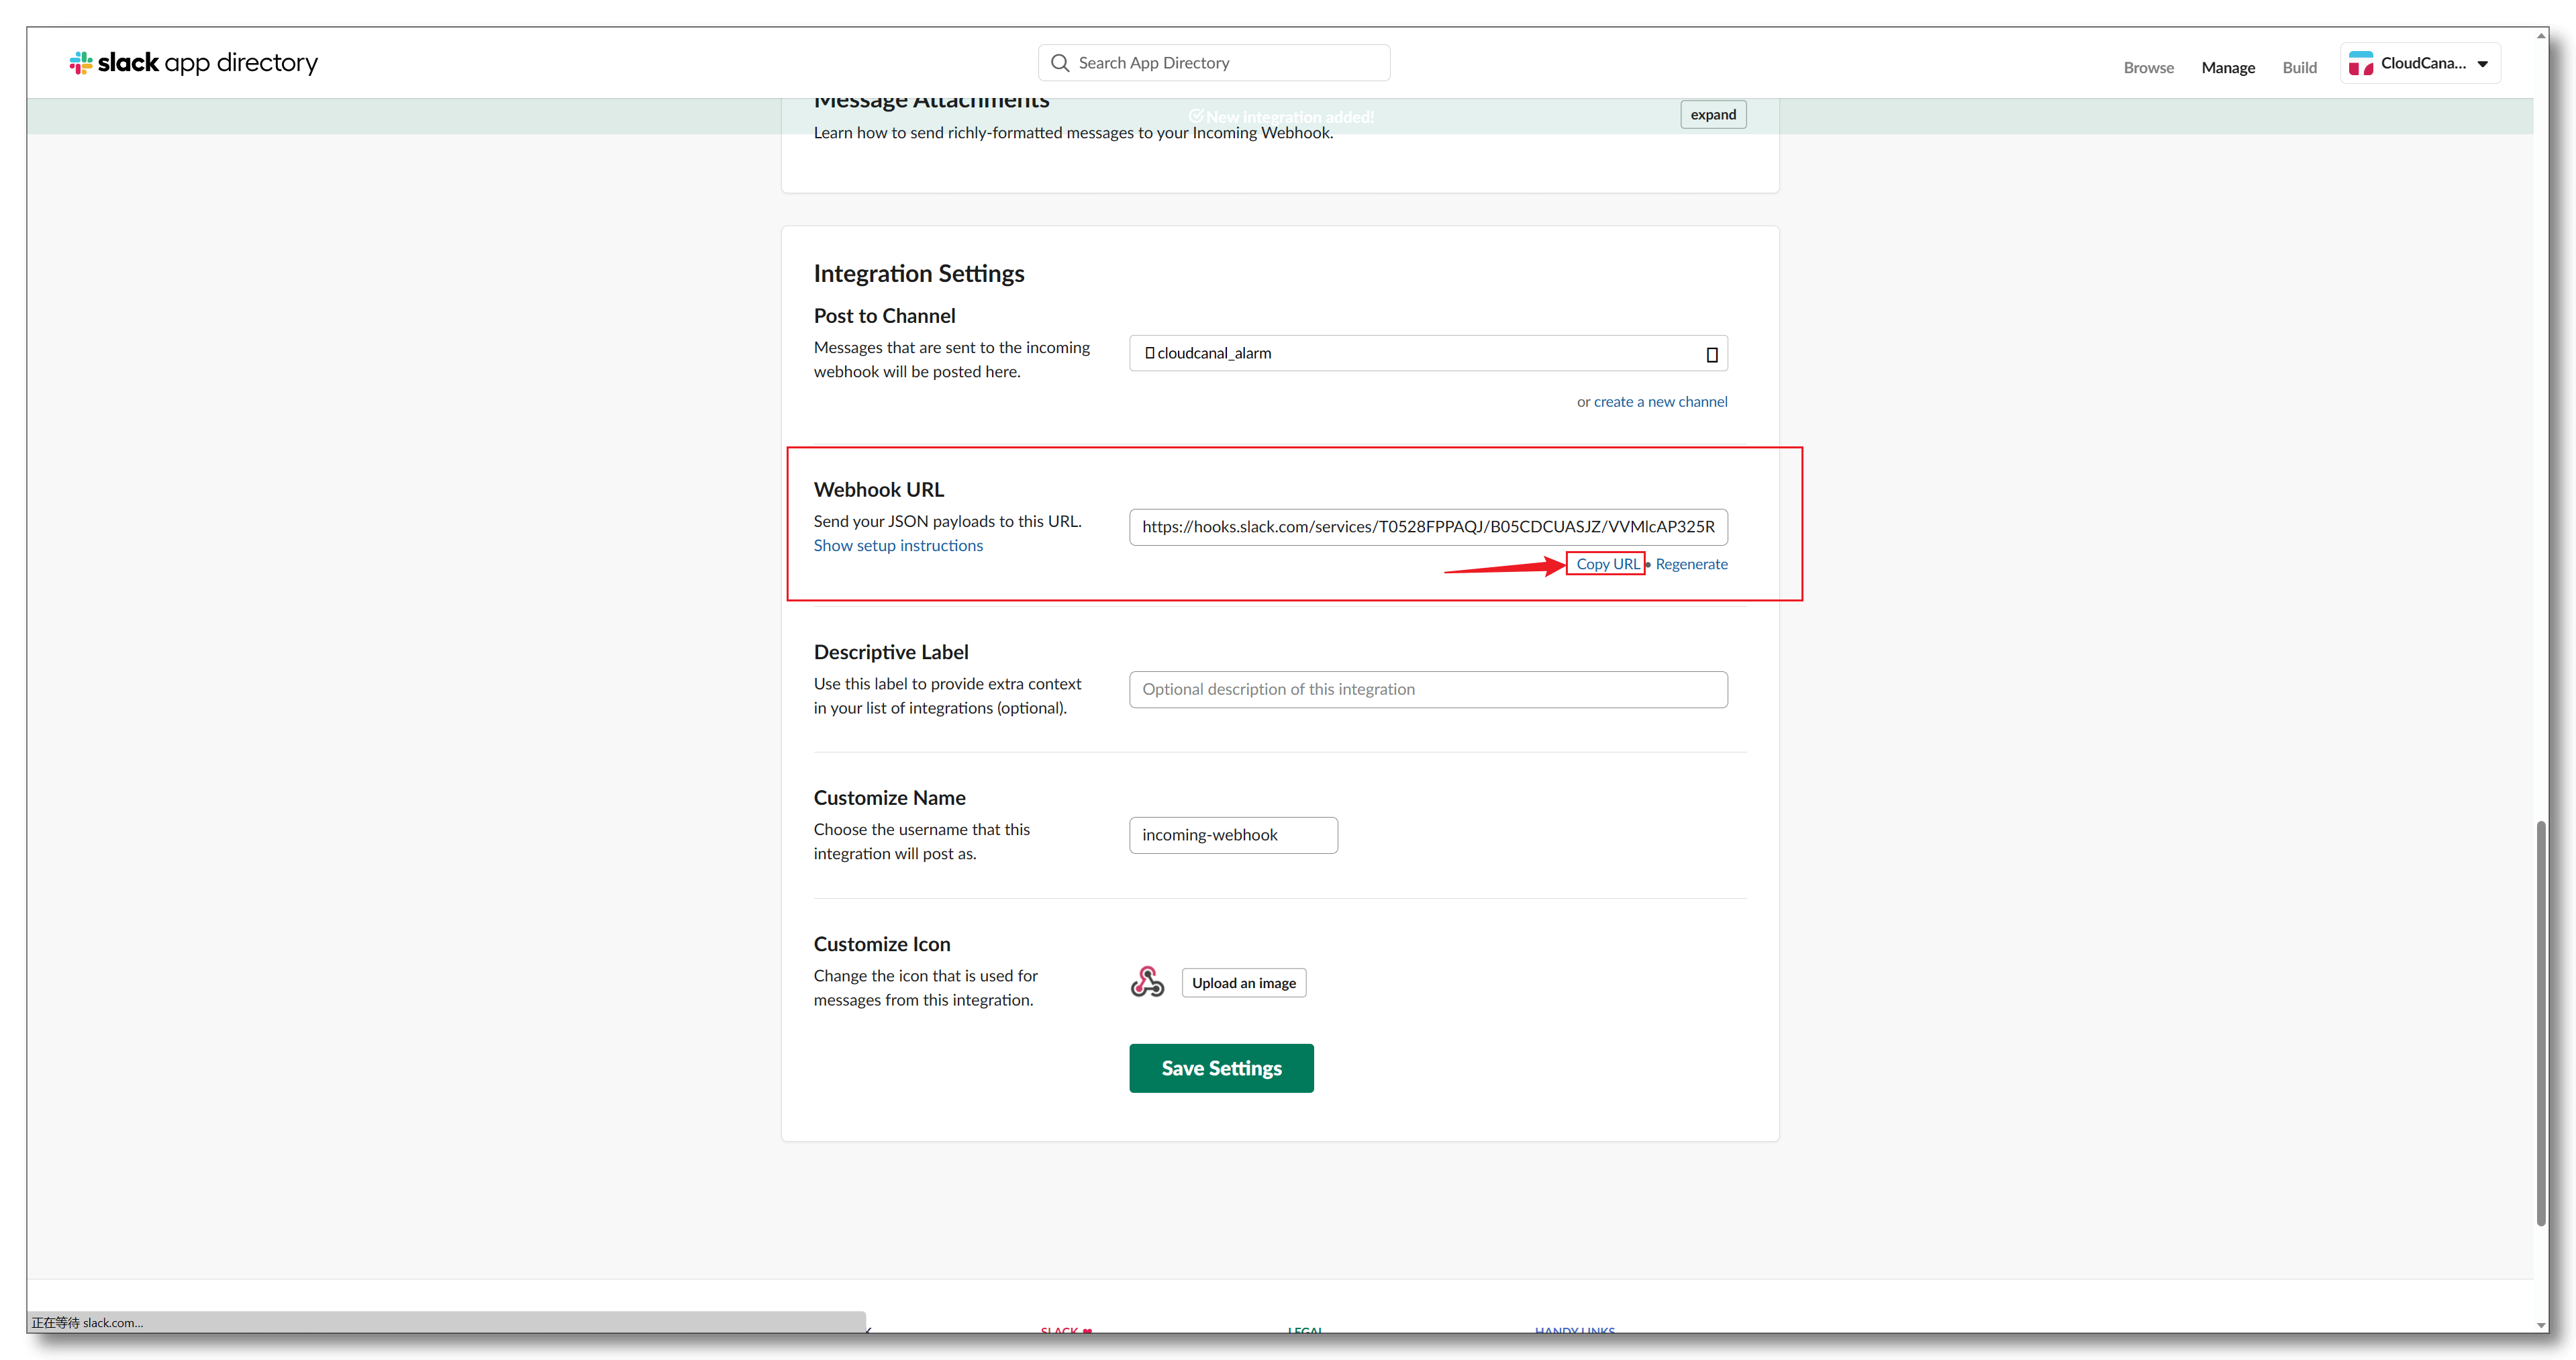2576x1360 pixels.
Task: Open the CloudCana... workspace dropdown
Action: (2482, 64)
